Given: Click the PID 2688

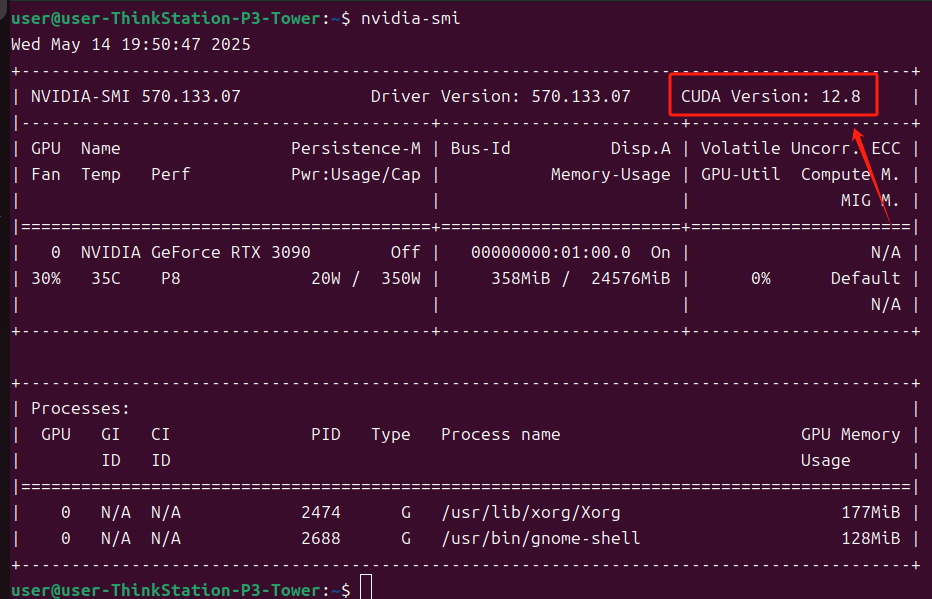Looking at the screenshot, I should click(321, 539).
